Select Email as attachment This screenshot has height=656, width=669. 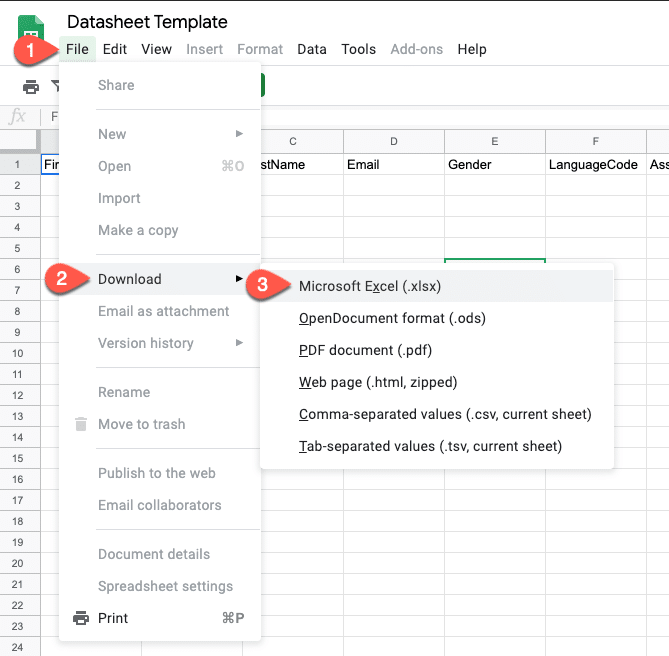pyautogui.click(x=160, y=311)
